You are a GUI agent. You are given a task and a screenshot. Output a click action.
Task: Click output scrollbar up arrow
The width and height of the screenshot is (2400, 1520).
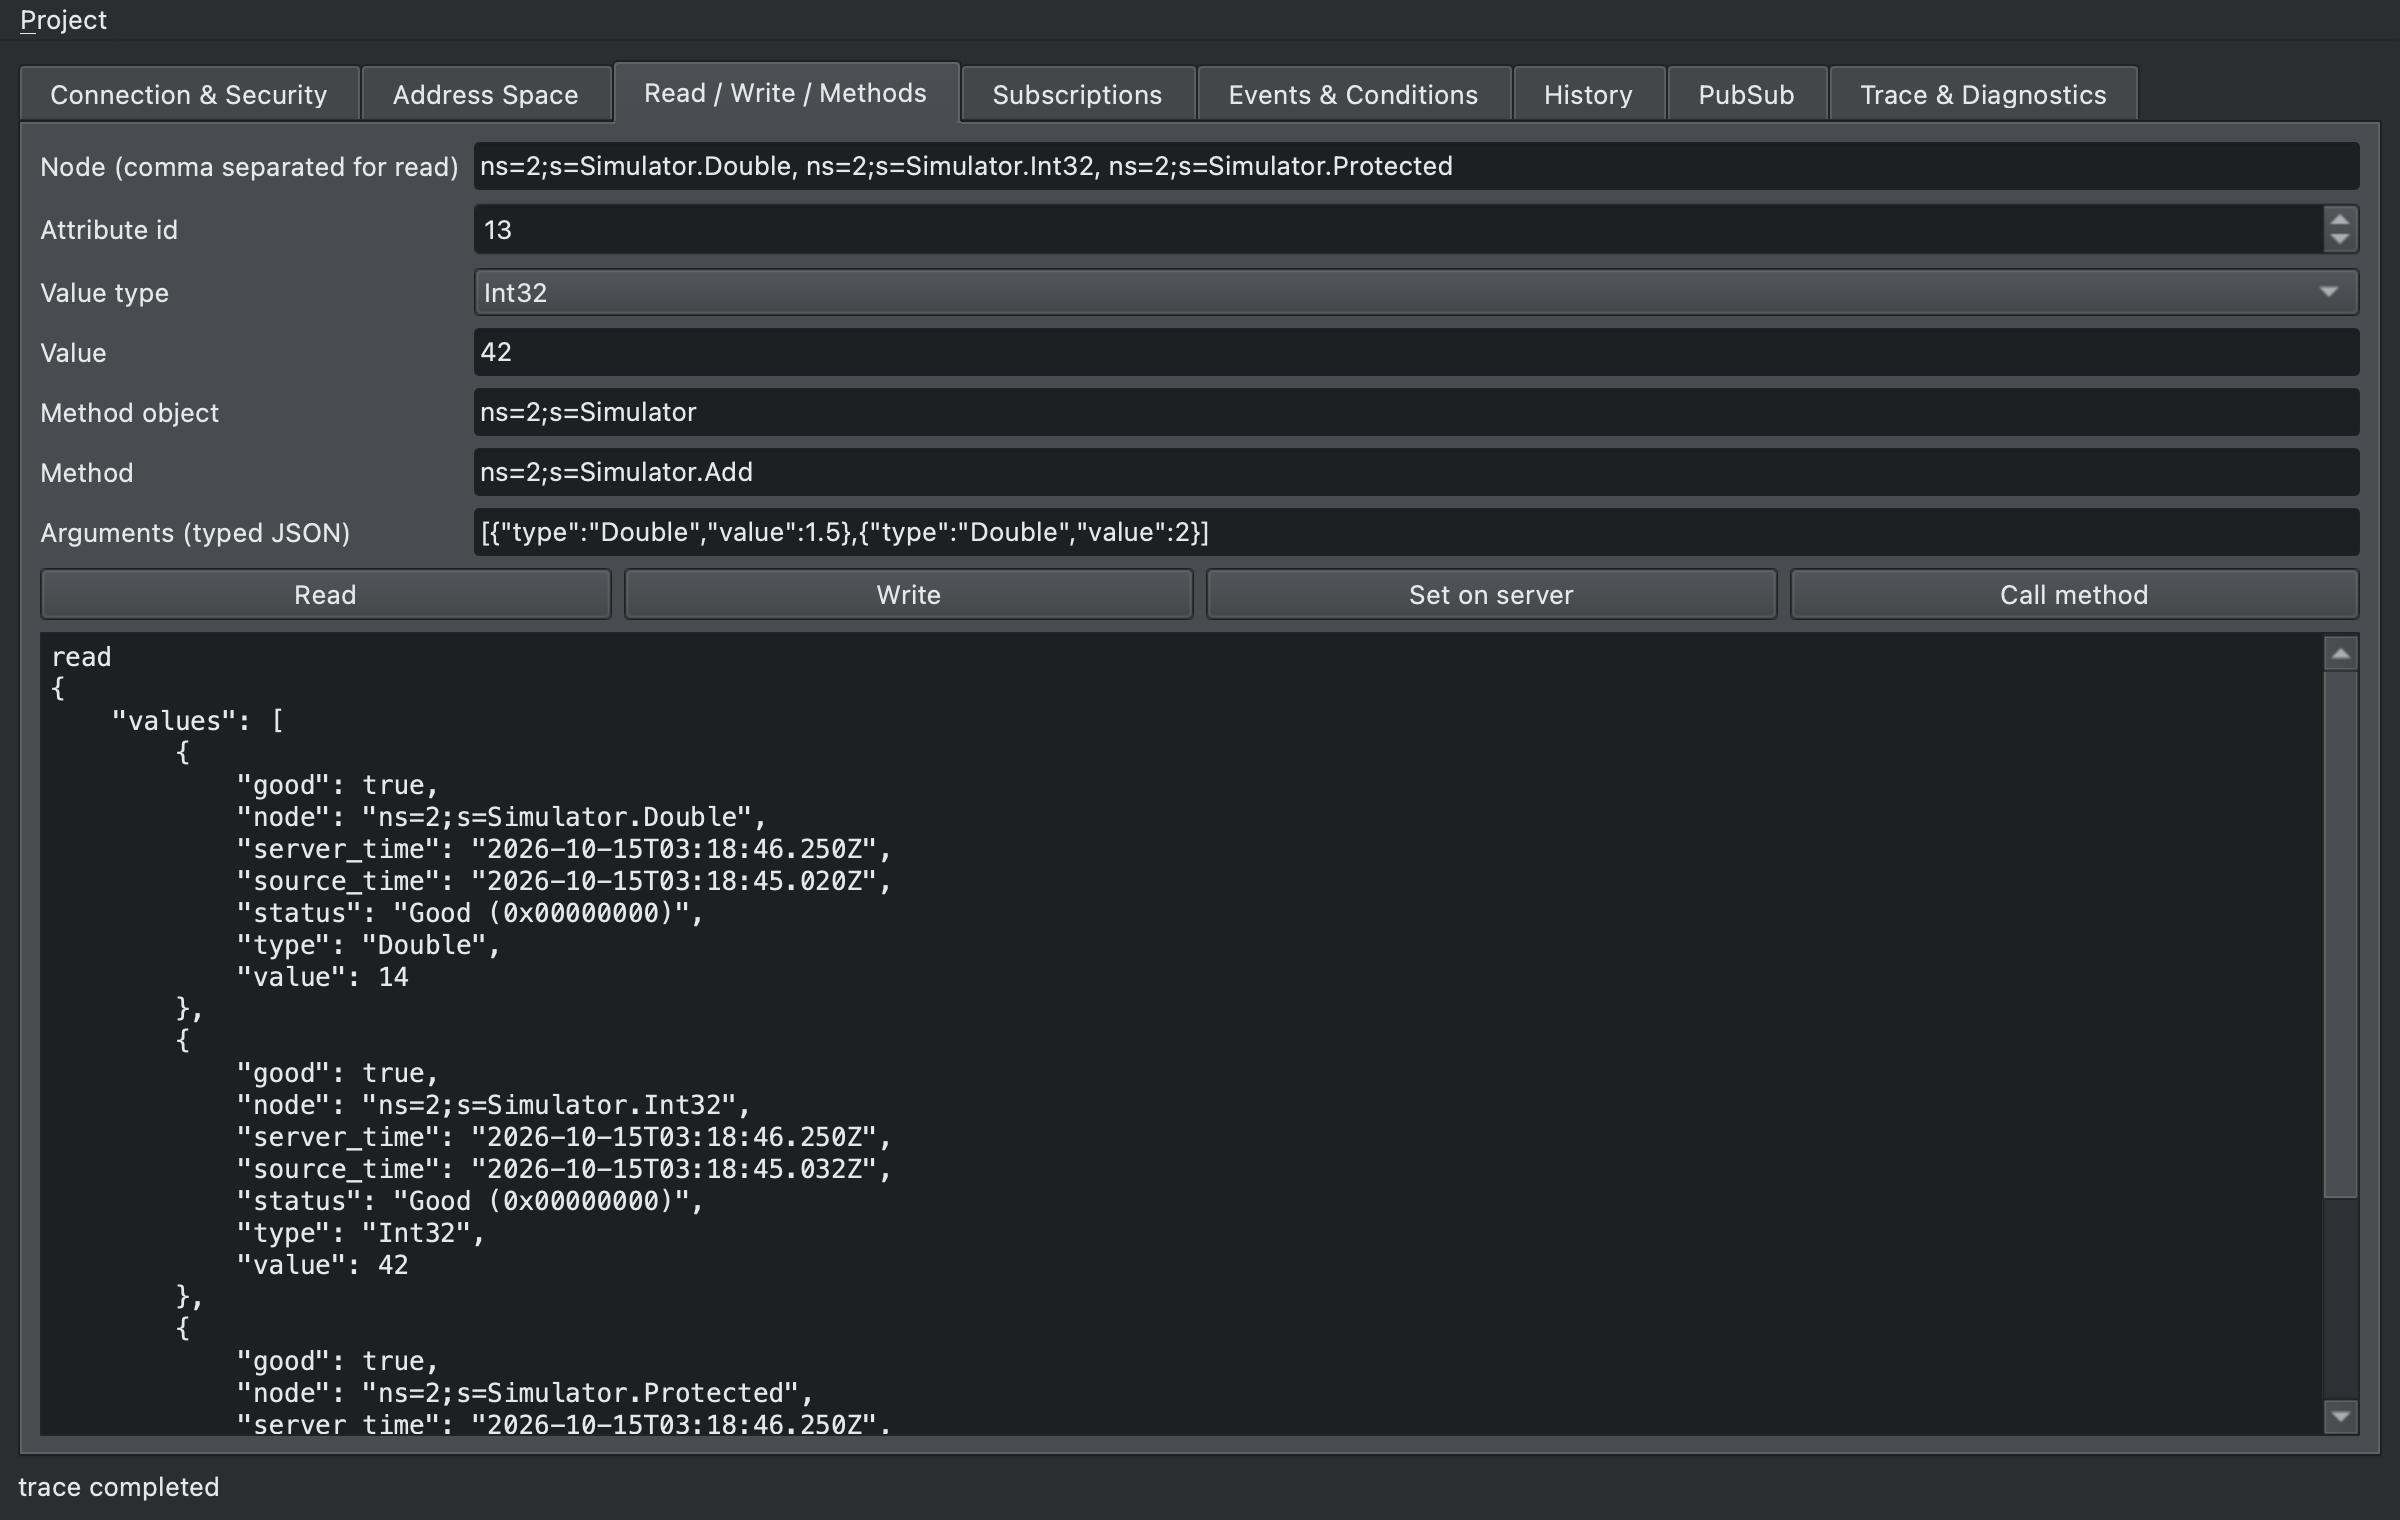(2340, 654)
